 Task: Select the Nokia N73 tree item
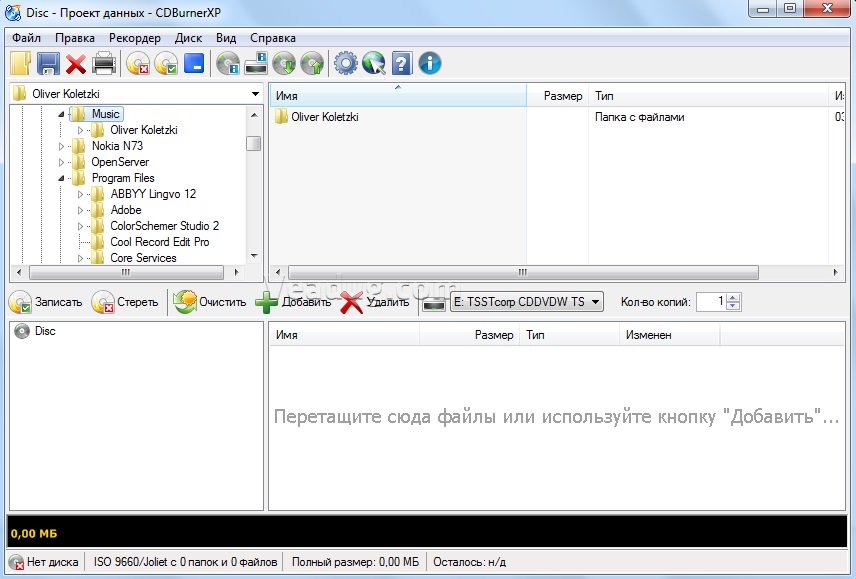tap(117, 146)
